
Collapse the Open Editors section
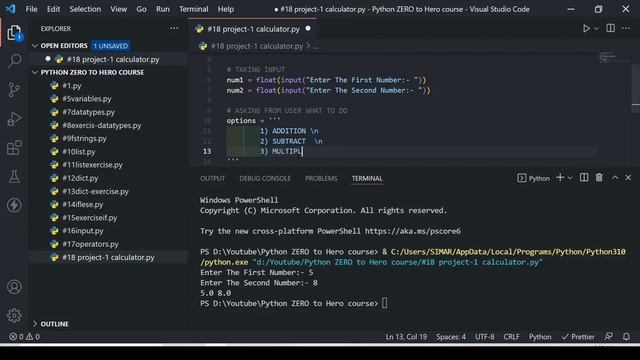click(35, 46)
